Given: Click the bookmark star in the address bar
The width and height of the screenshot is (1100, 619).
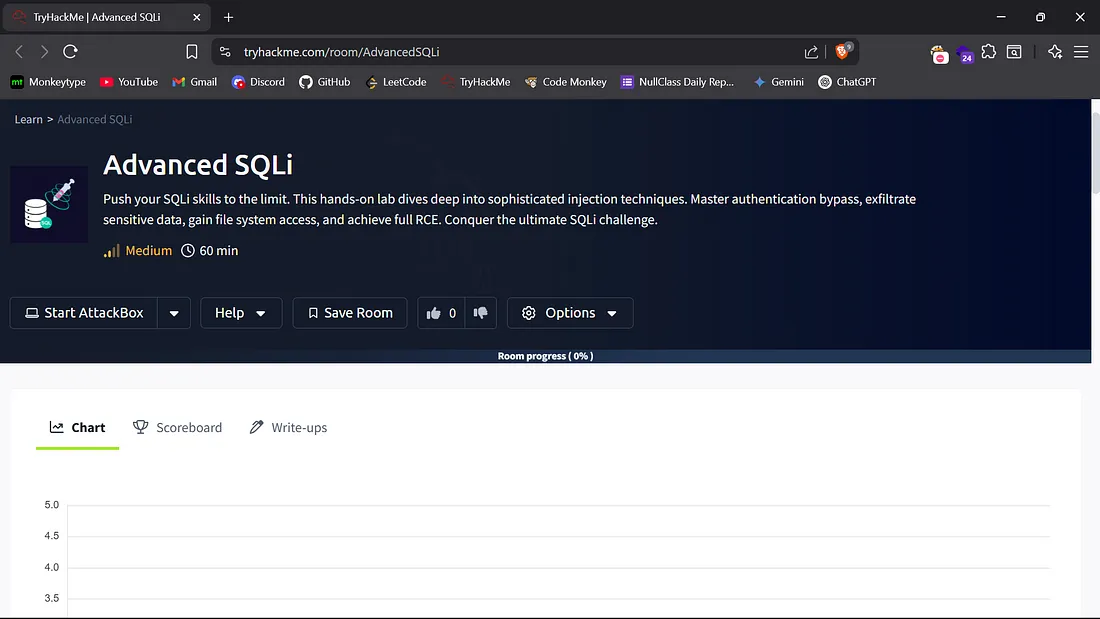Looking at the screenshot, I should pos(190,51).
